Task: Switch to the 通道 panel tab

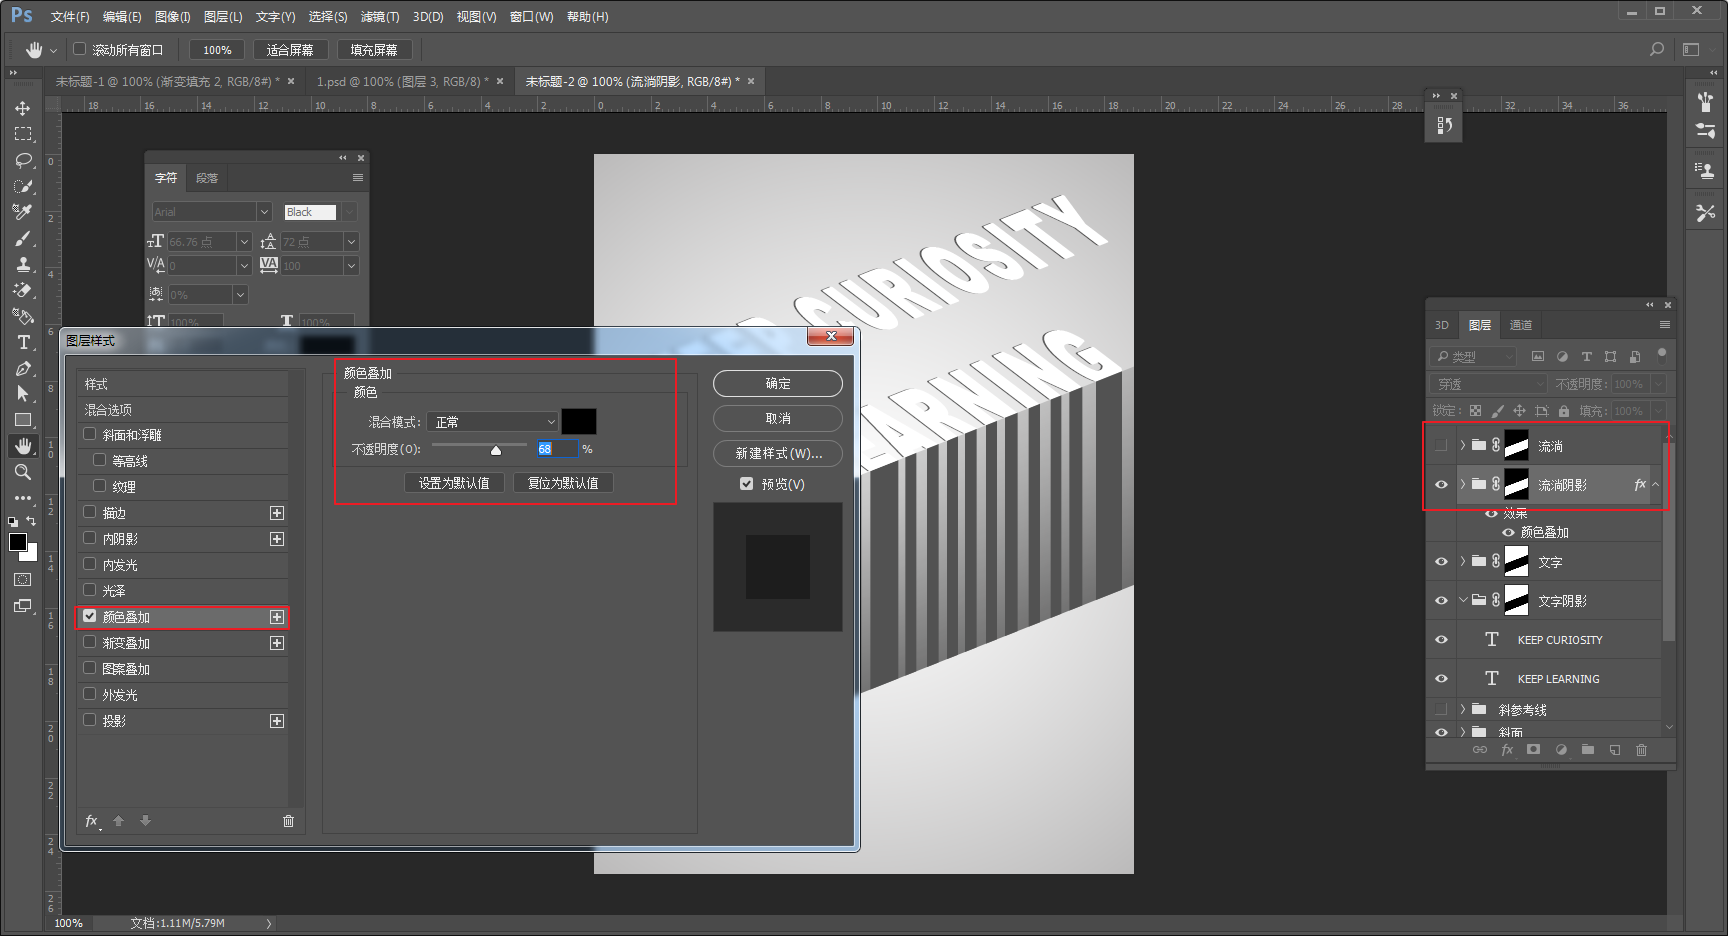Action: pyautogui.click(x=1521, y=325)
